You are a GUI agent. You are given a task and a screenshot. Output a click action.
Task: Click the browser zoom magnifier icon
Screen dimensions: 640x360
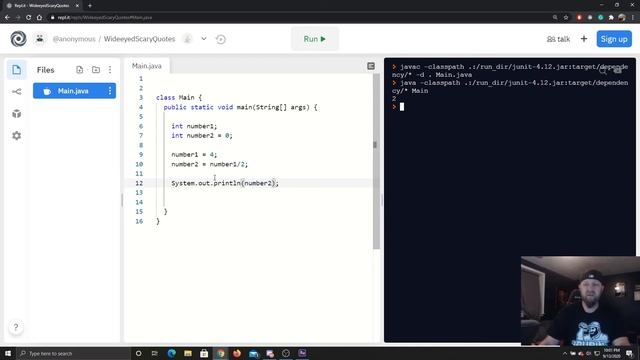555,18
